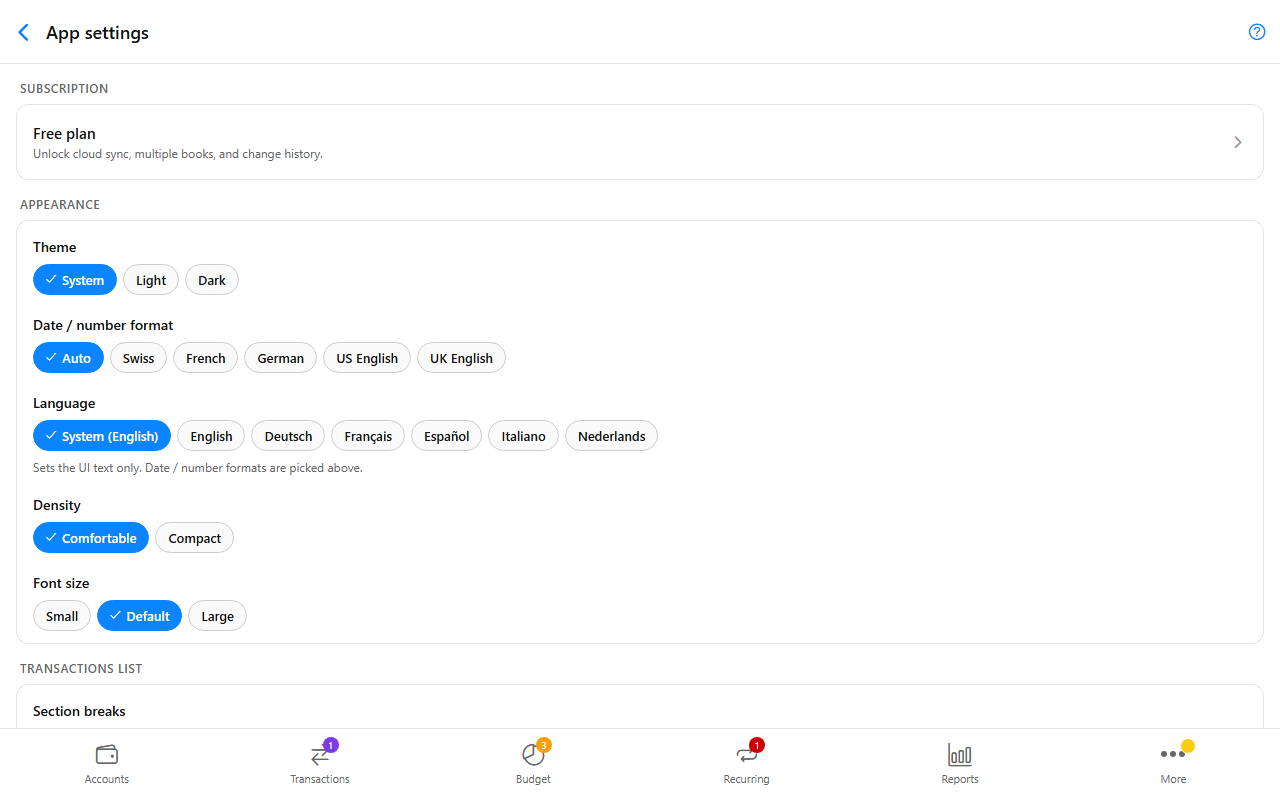
Task: Choose UK English format
Action: (x=461, y=358)
